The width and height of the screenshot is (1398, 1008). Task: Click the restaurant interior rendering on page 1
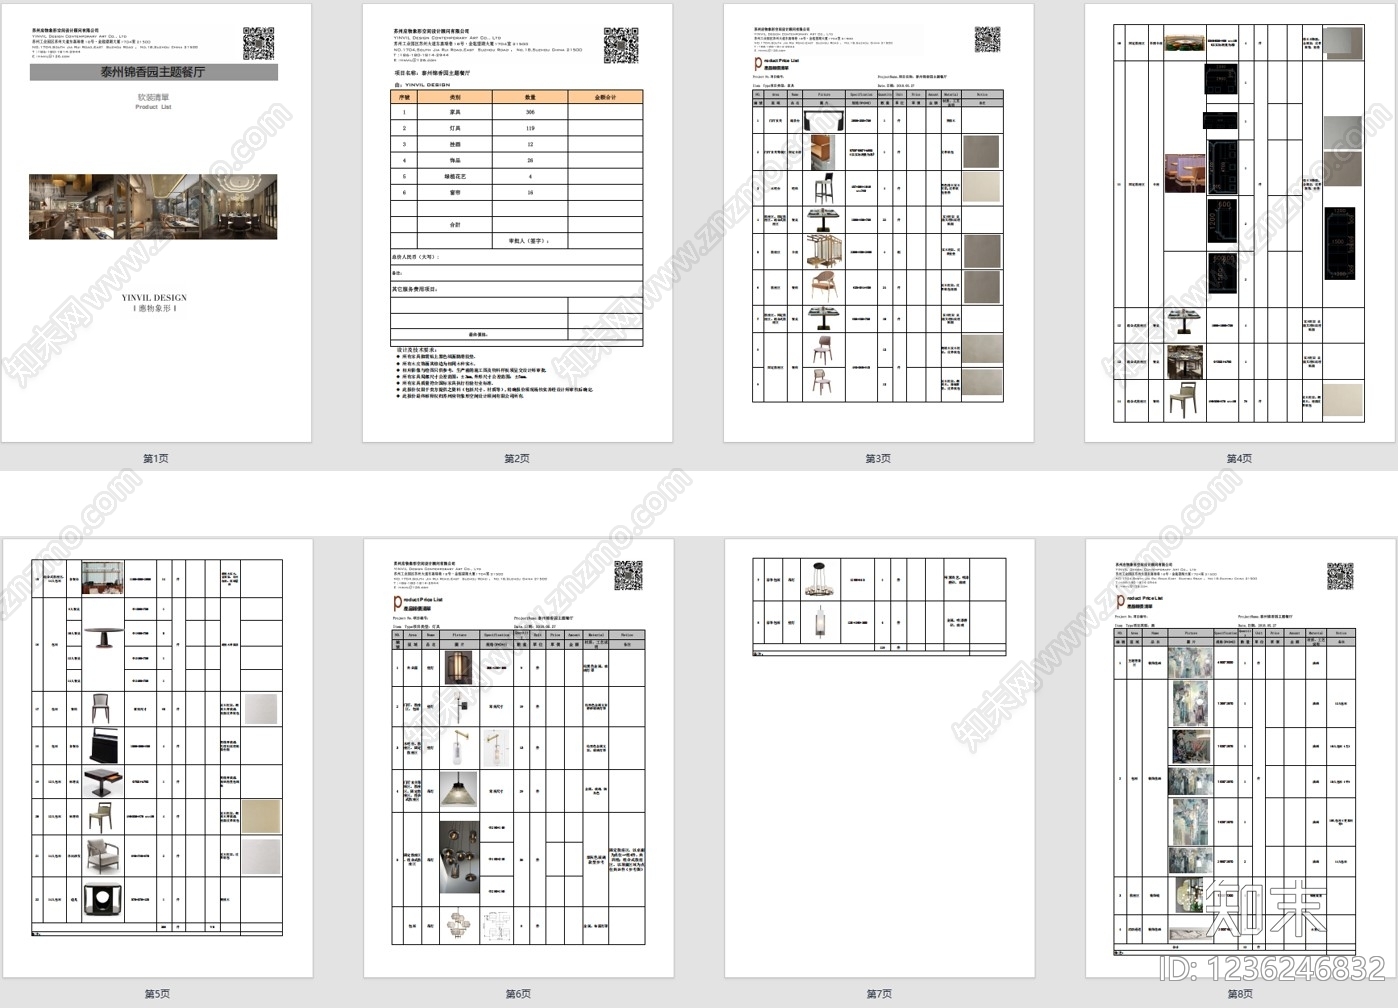(x=153, y=207)
